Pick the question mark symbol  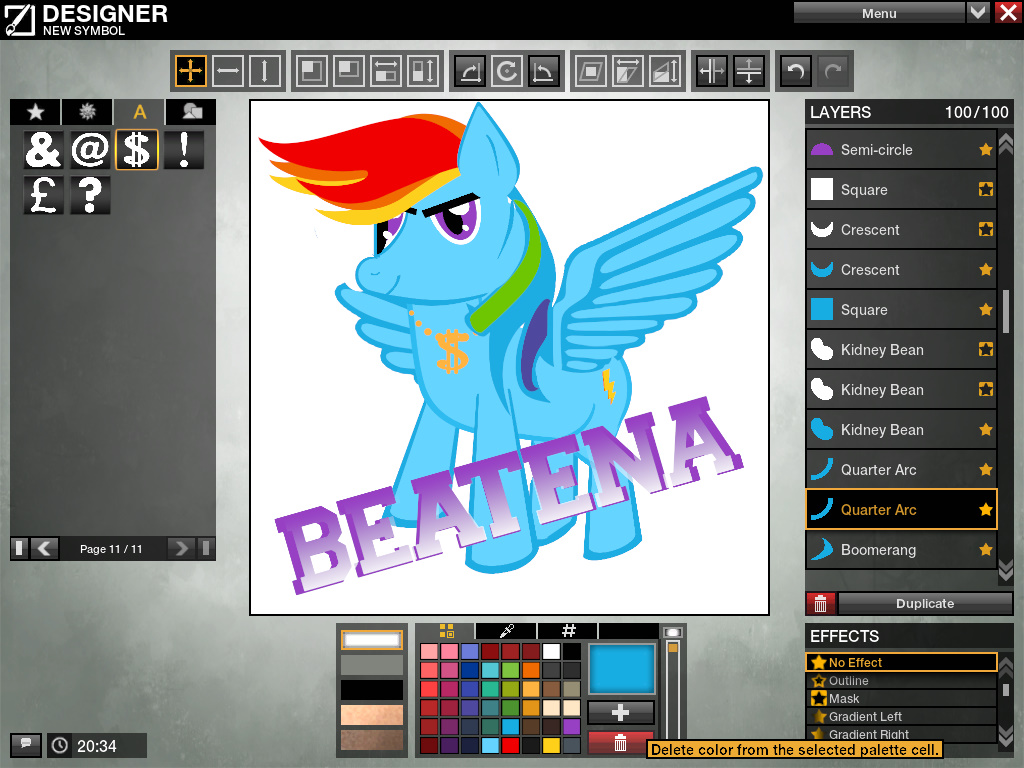[x=90, y=195]
